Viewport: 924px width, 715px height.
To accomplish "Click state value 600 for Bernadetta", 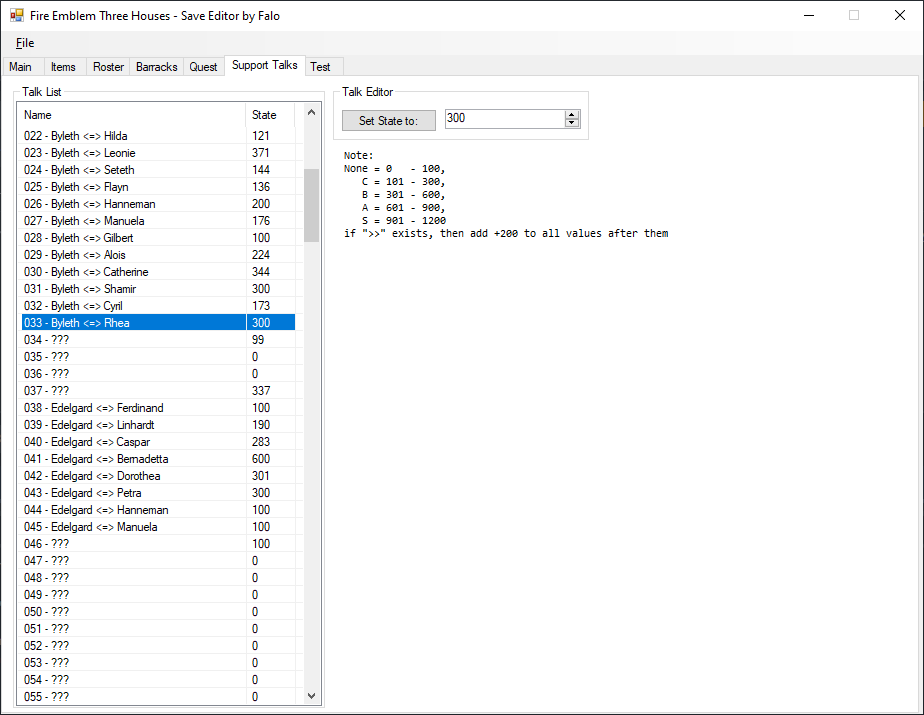I will tap(261, 459).
